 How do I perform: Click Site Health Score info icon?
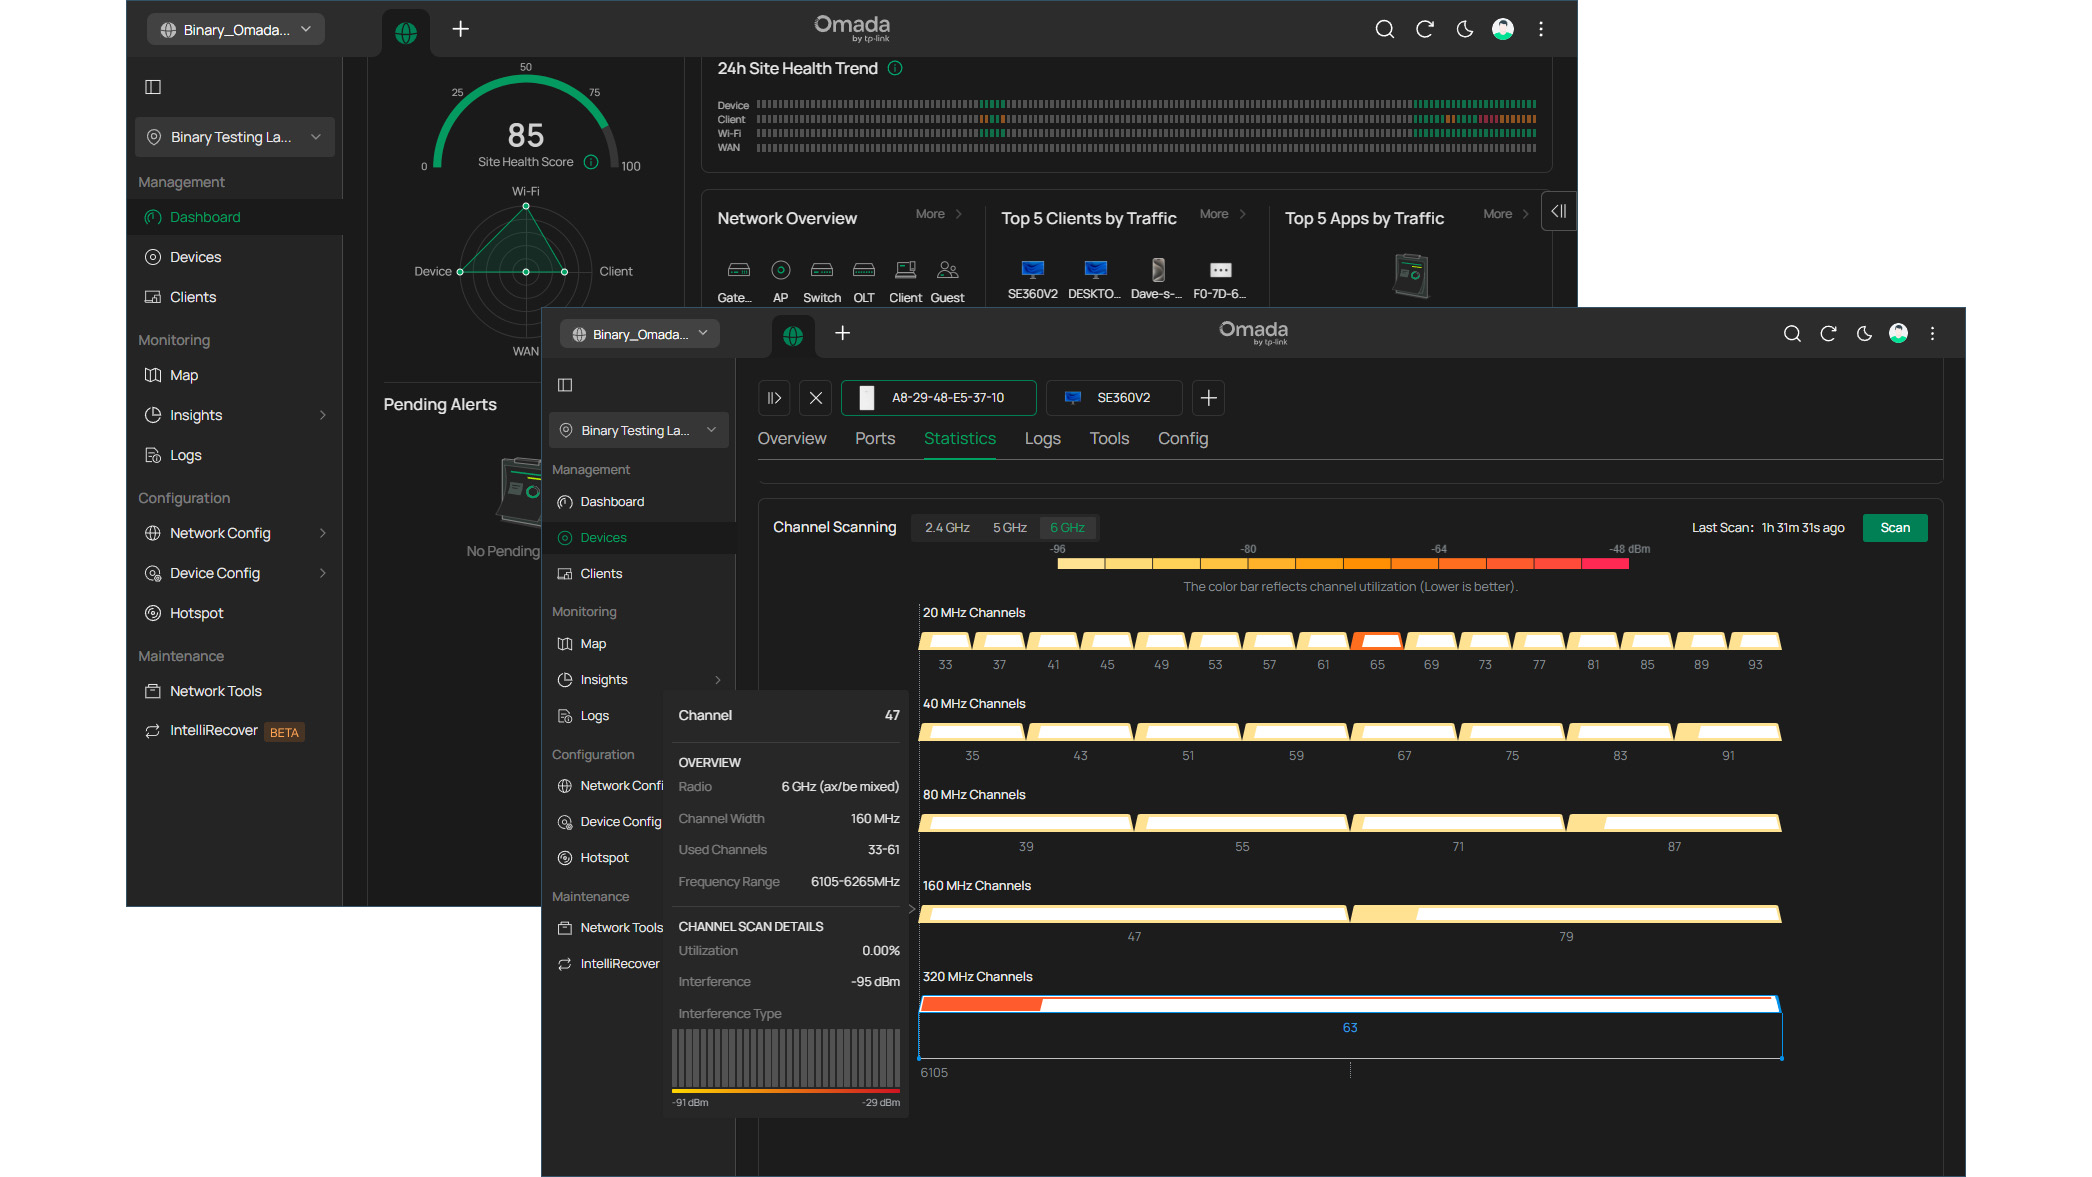click(x=591, y=162)
